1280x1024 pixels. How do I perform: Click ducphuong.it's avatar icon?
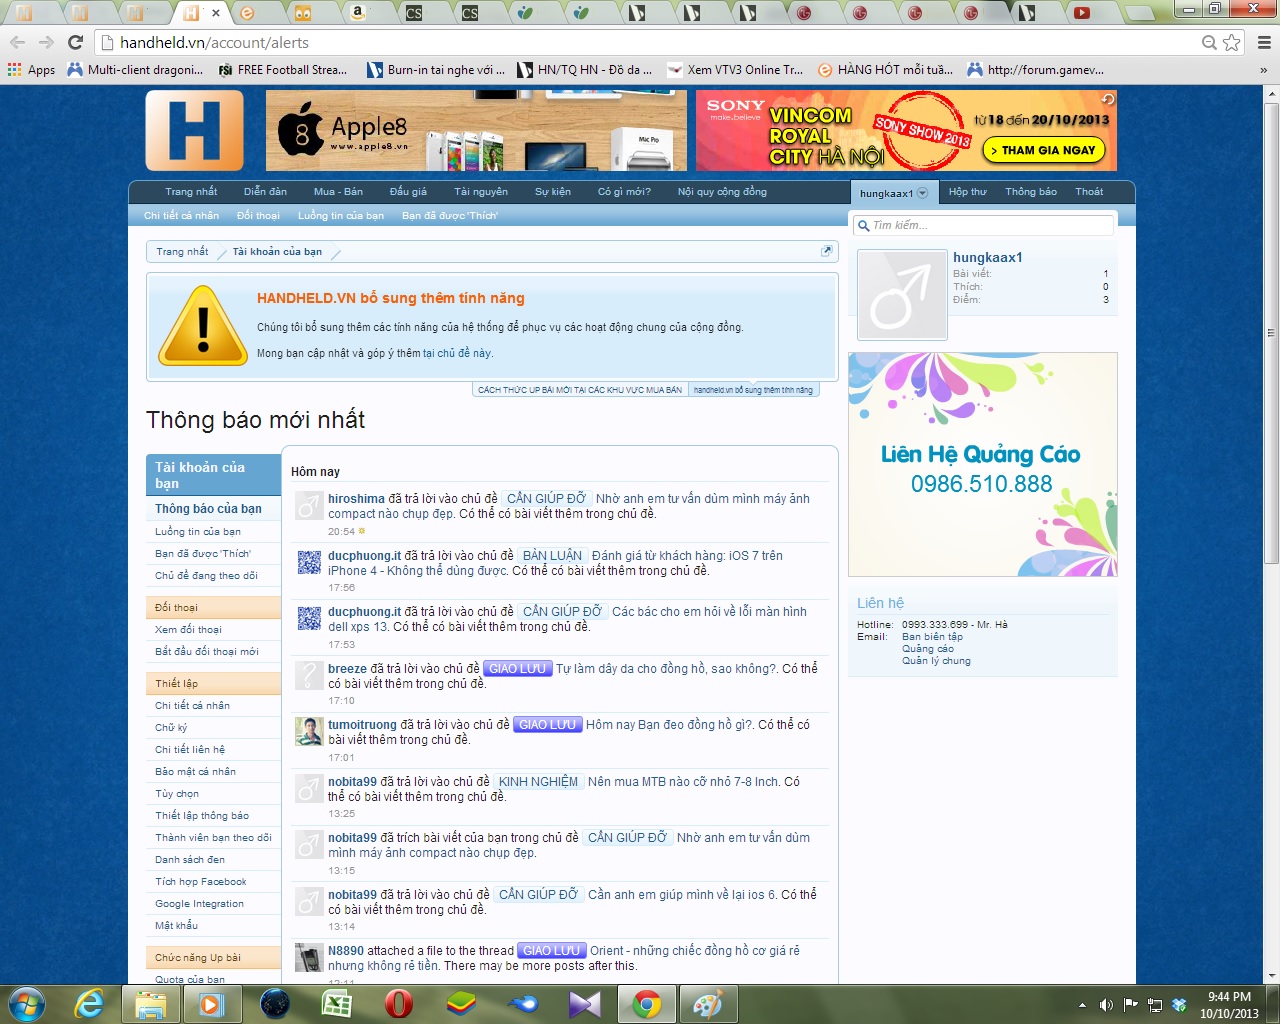309,562
